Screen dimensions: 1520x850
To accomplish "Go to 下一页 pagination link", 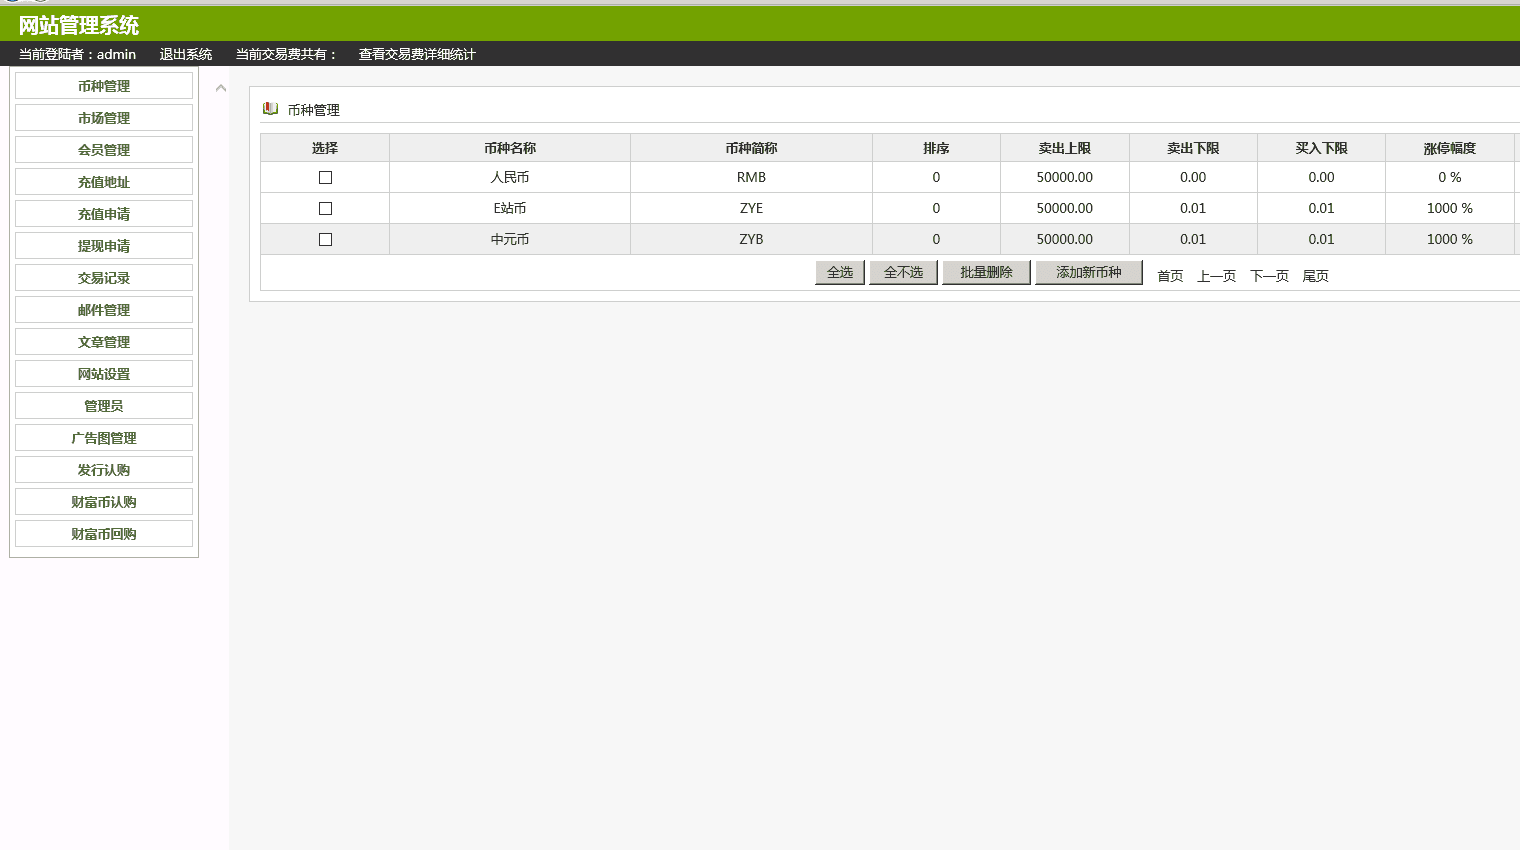I will coord(1269,276).
